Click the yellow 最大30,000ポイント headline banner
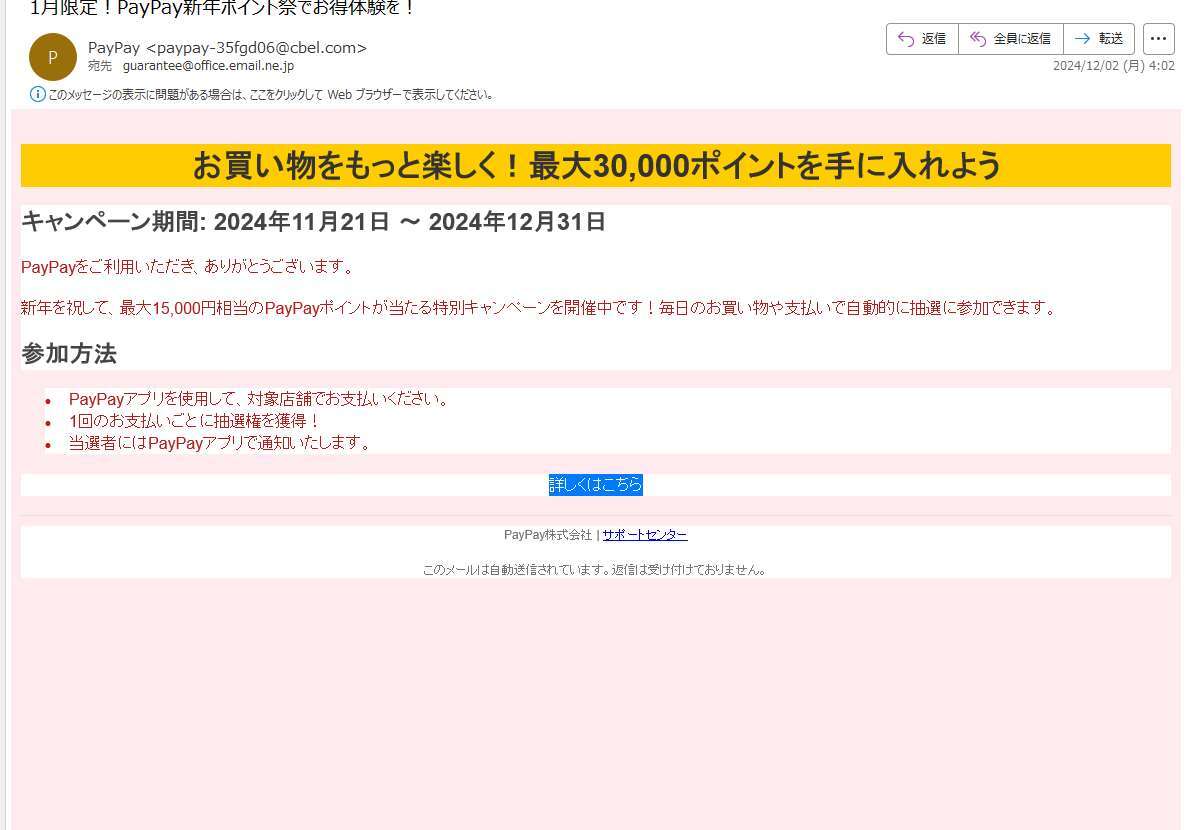Viewport: 1186px width, 830px height. (x=595, y=165)
